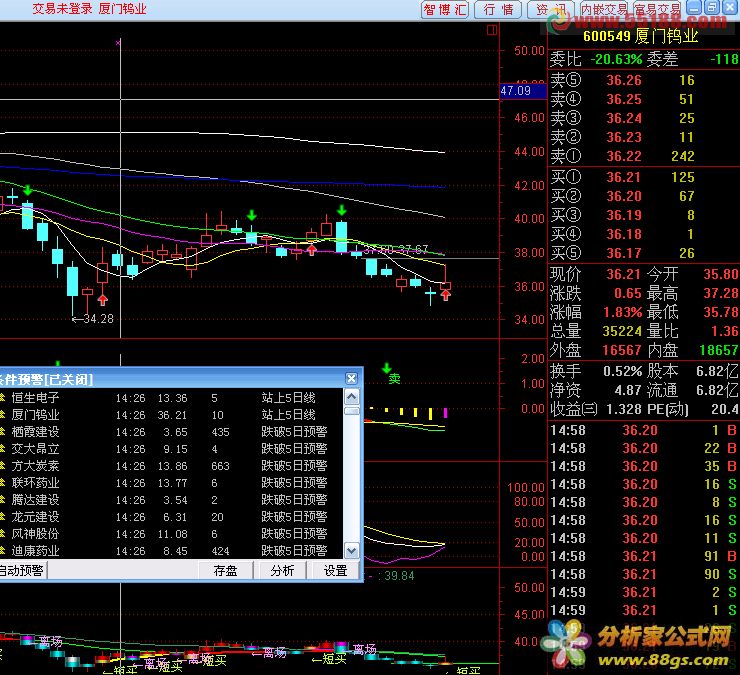Image resolution: width=740 pixels, height=675 pixels.
Task: Click the 买③ 36.19 order row
Action: 644,215
